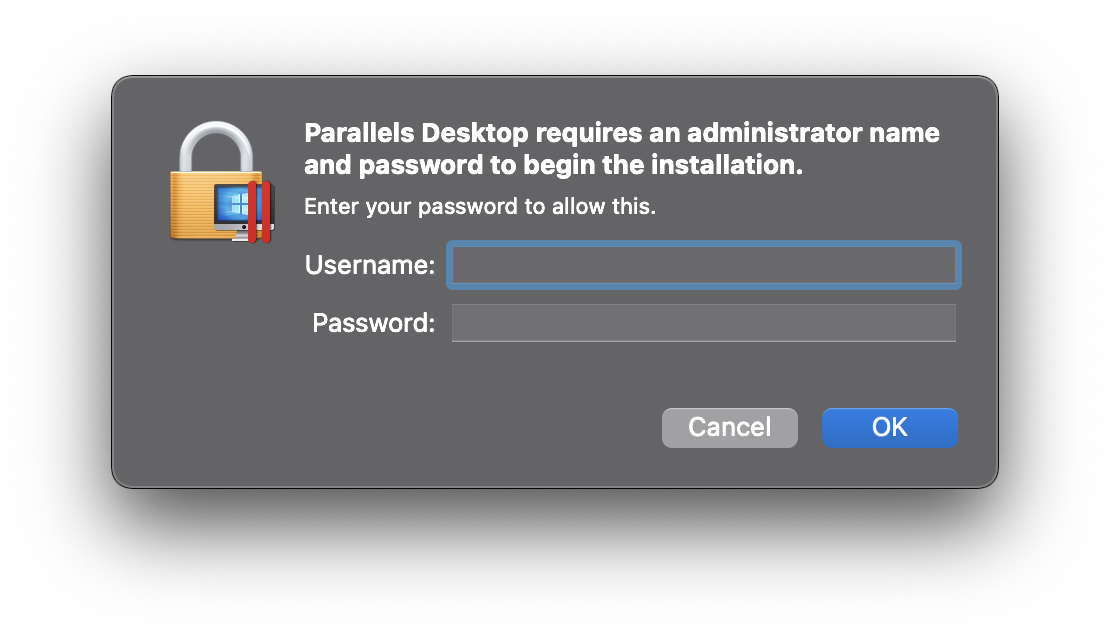The width and height of the screenshot is (1110, 636).
Task: Click the Parallels Desktop badge on the padlock
Action: (x=244, y=212)
